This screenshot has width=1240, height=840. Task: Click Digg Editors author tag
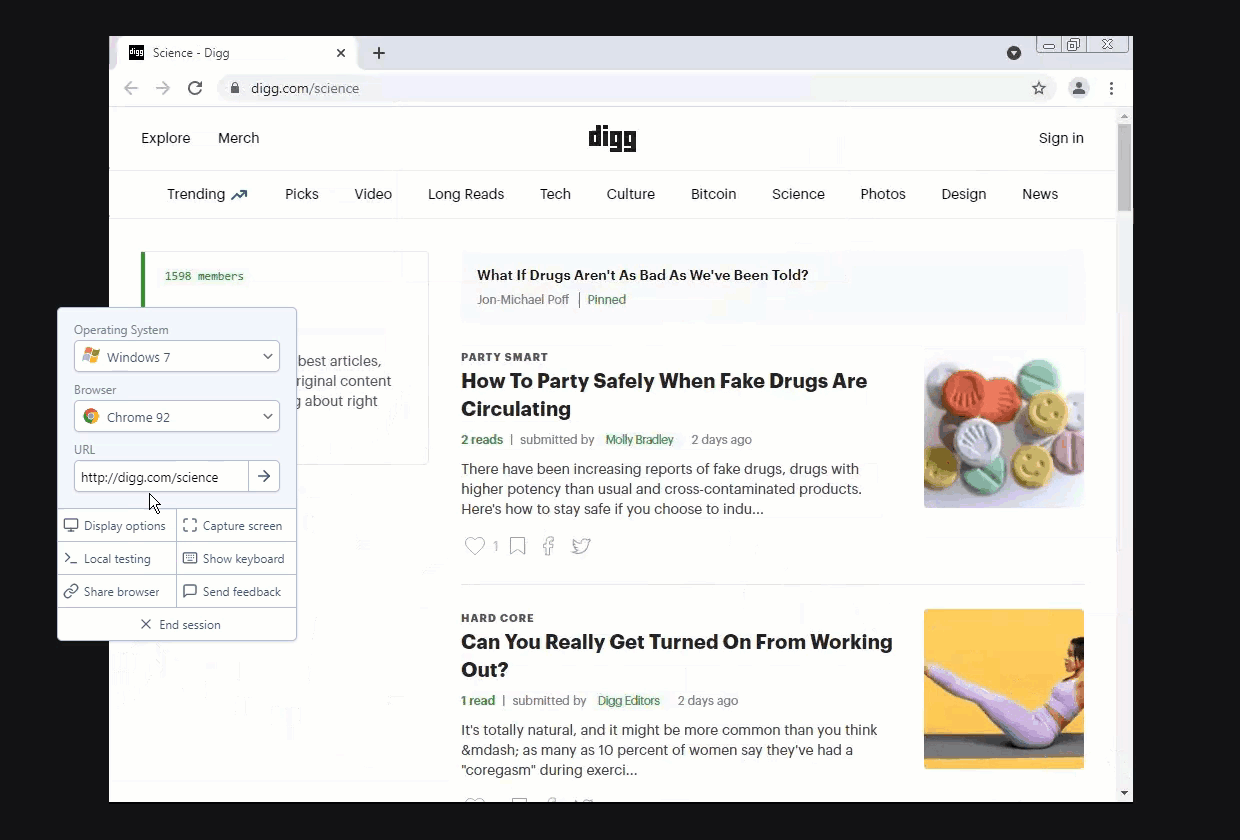point(628,701)
